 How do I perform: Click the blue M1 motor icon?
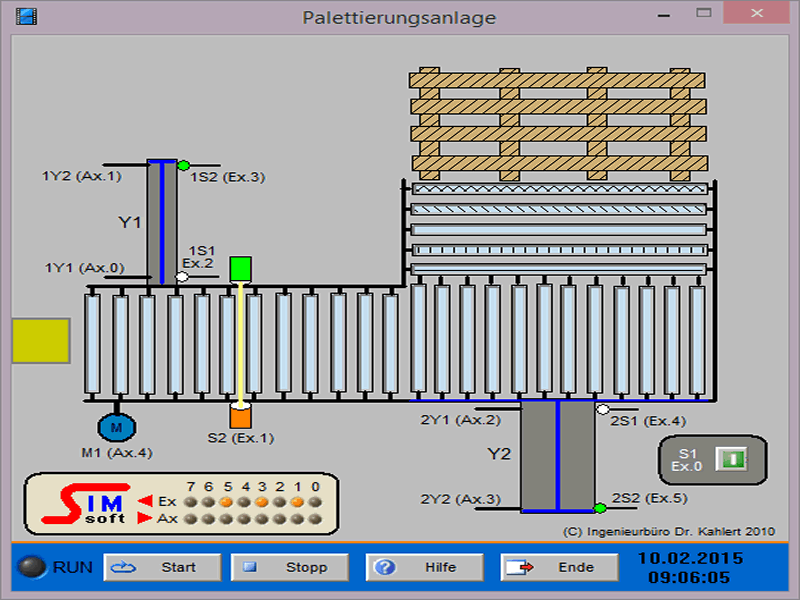pyautogui.click(x=116, y=427)
